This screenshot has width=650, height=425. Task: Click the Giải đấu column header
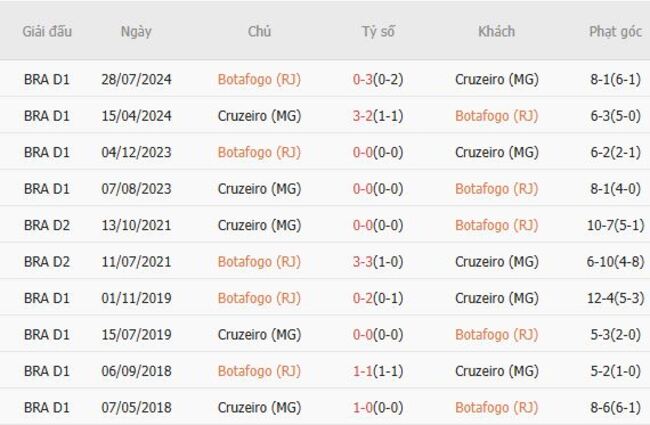tap(47, 31)
